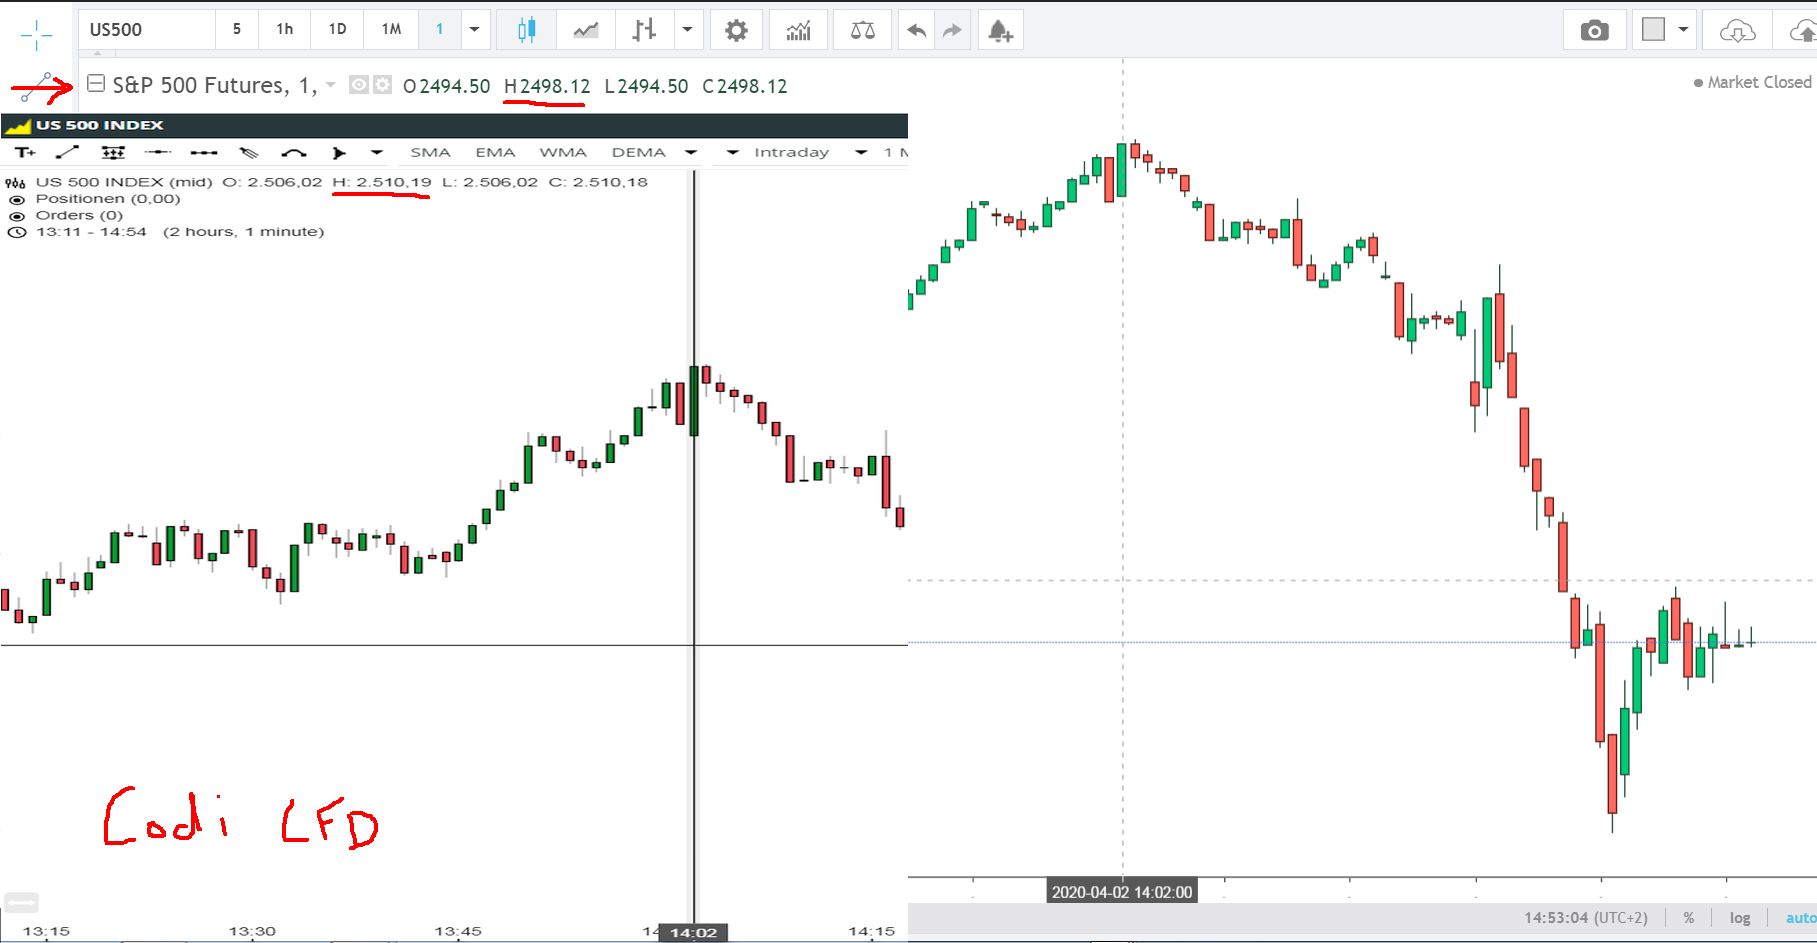
Task: Select the T+ text annotation tool
Action: (24, 152)
